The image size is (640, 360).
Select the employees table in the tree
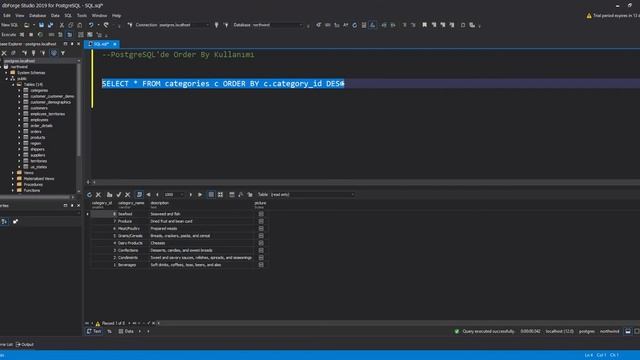[x=39, y=120]
